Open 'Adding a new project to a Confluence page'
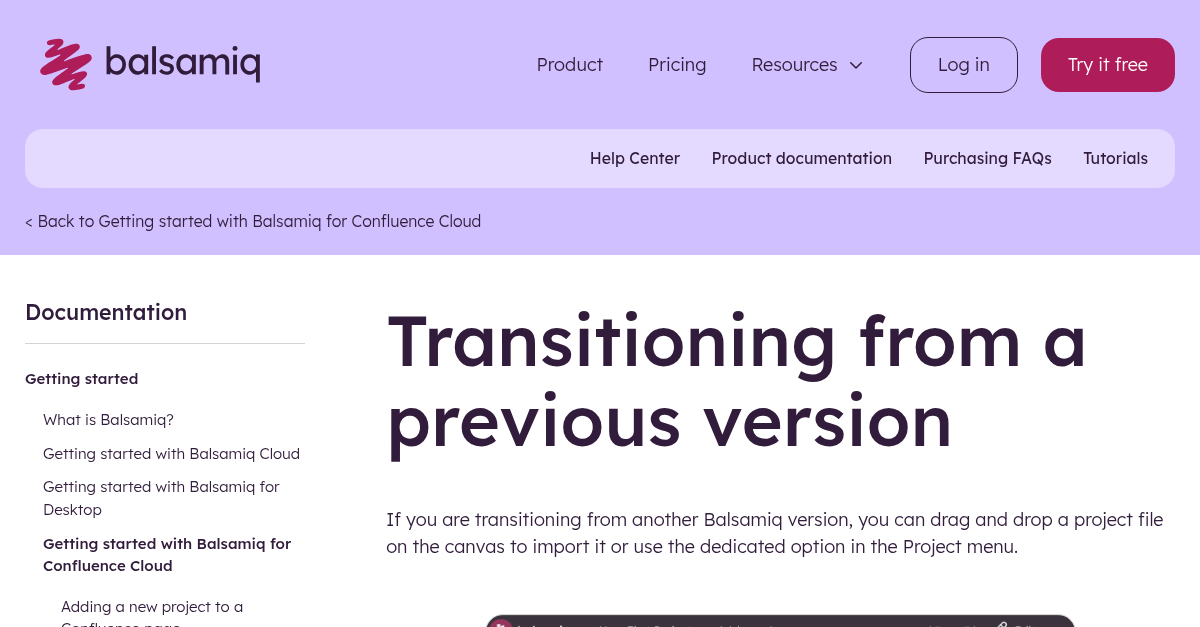This screenshot has width=1200, height=627. (152, 611)
